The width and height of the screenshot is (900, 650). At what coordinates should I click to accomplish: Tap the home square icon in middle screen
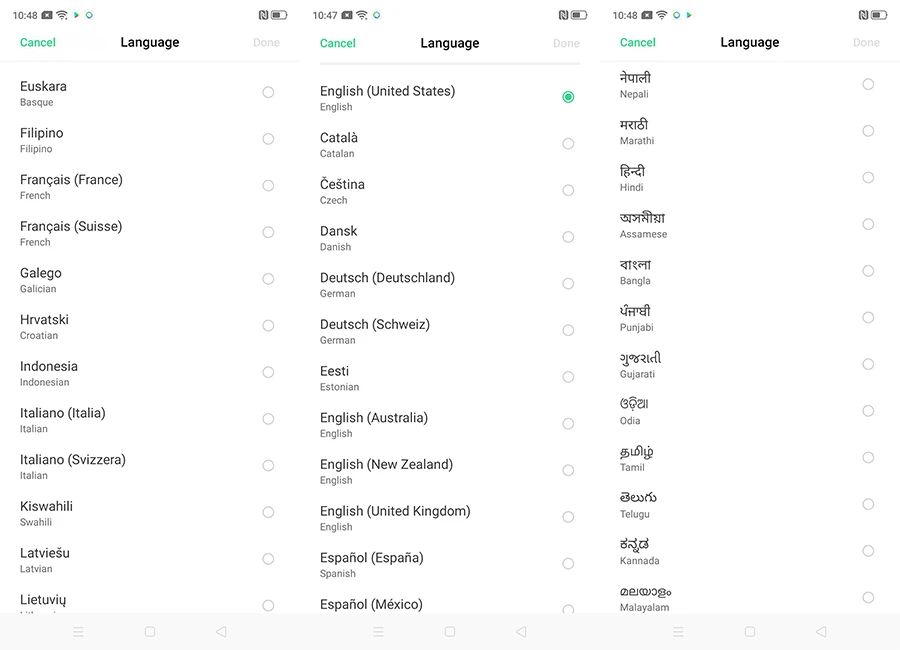[450, 632]
